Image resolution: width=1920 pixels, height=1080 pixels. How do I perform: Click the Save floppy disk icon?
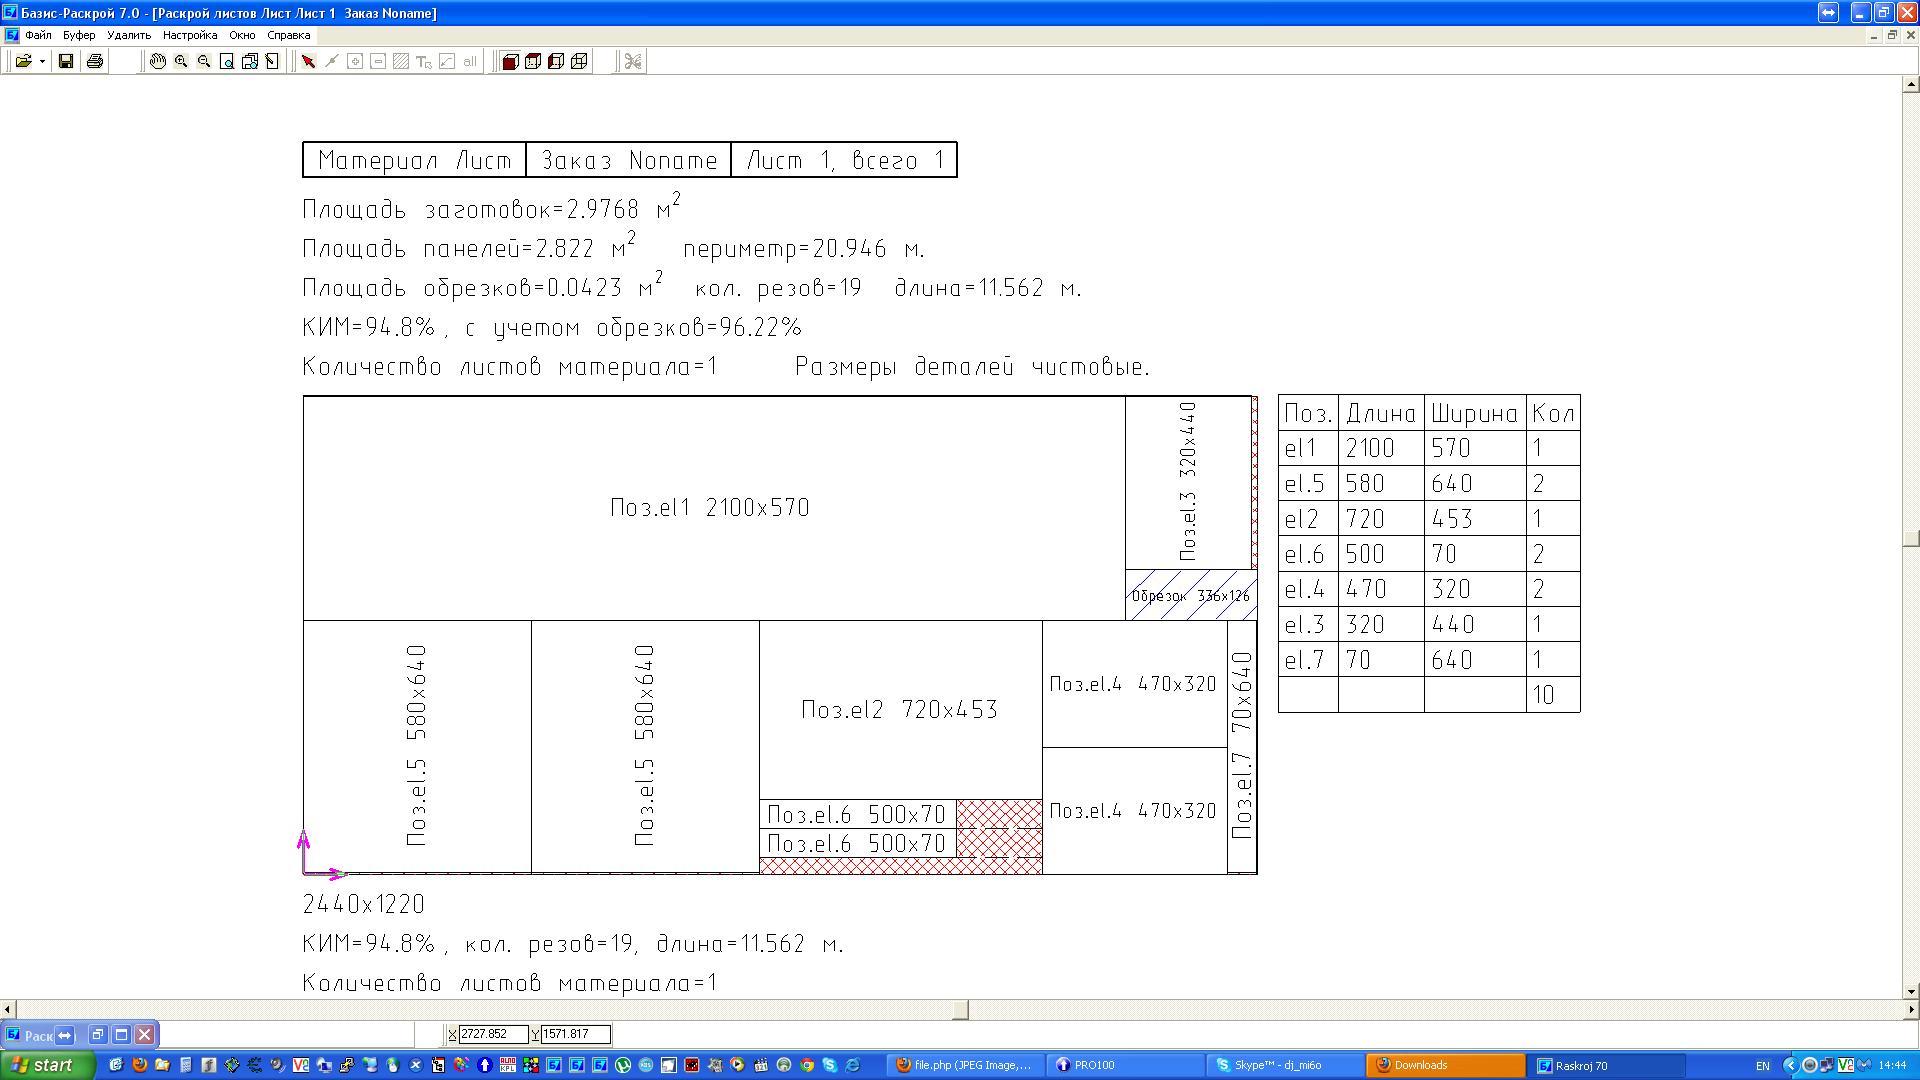(x=66, y=61)
